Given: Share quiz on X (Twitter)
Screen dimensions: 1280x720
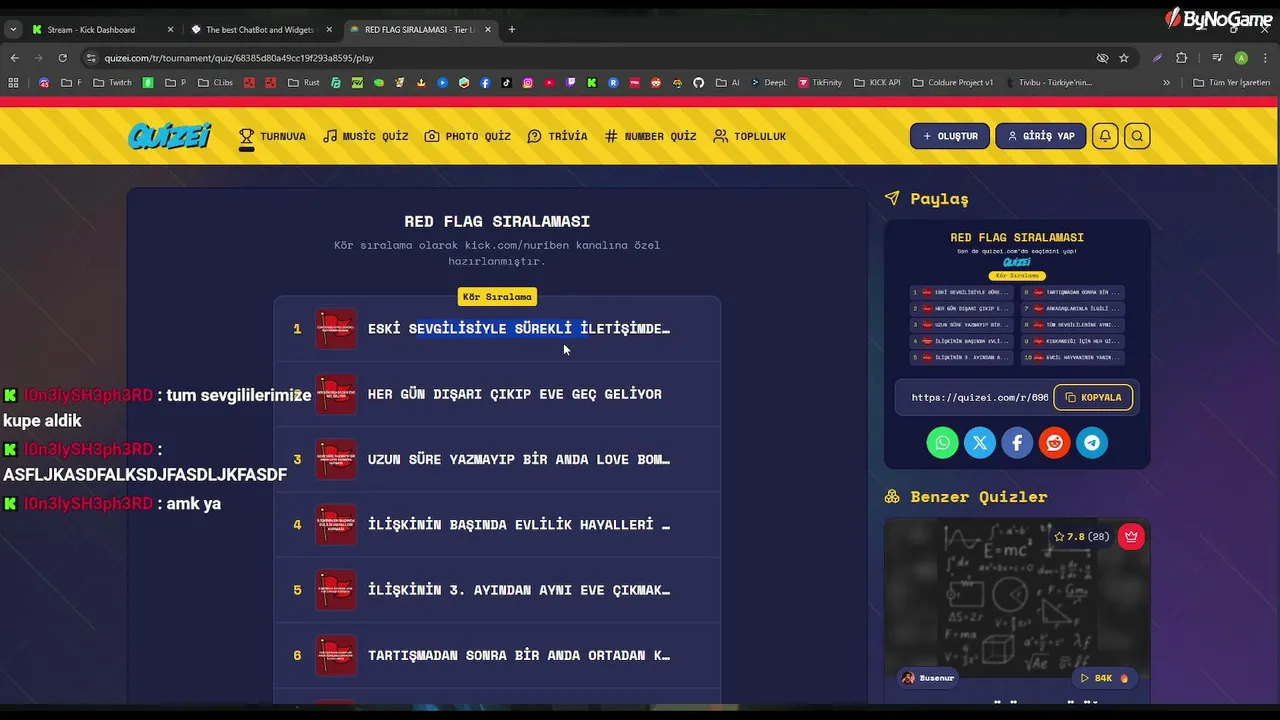Looking at the screenshot, I should coord(980,443).
